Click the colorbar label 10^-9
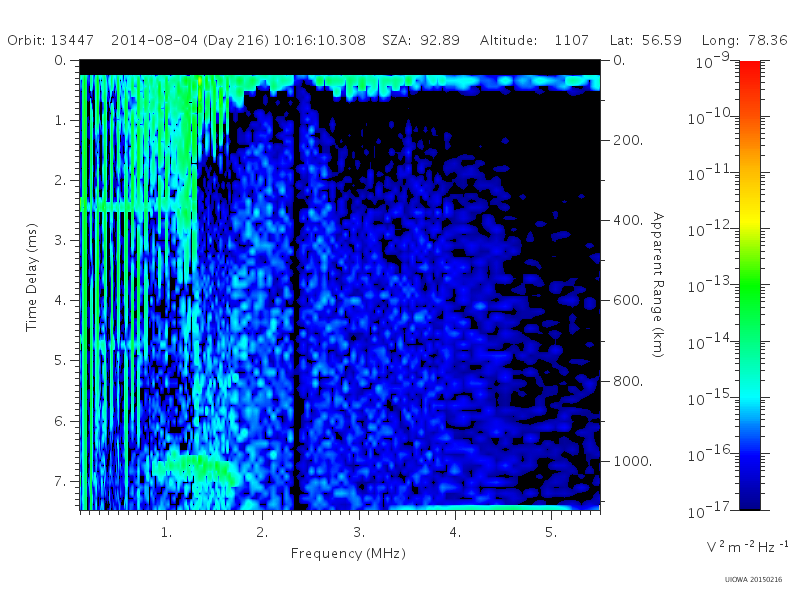The image size is (800, 600). (713, 60)
